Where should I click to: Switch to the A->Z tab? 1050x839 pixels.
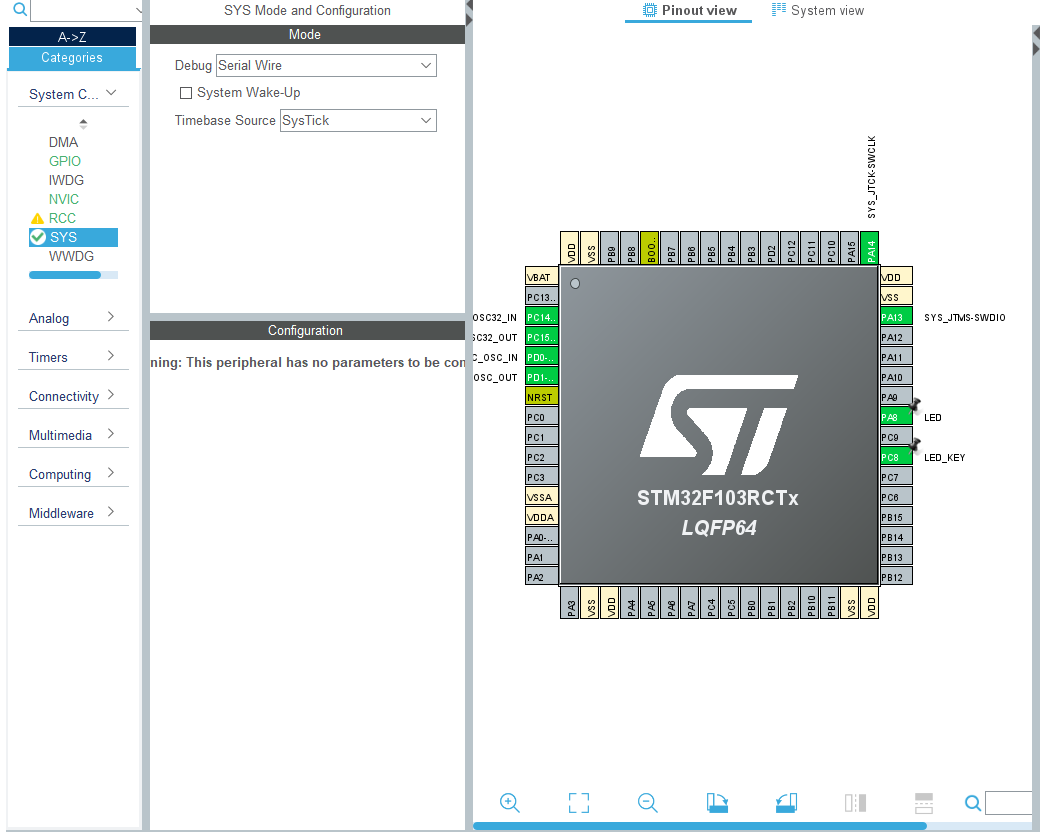point(72,37)
